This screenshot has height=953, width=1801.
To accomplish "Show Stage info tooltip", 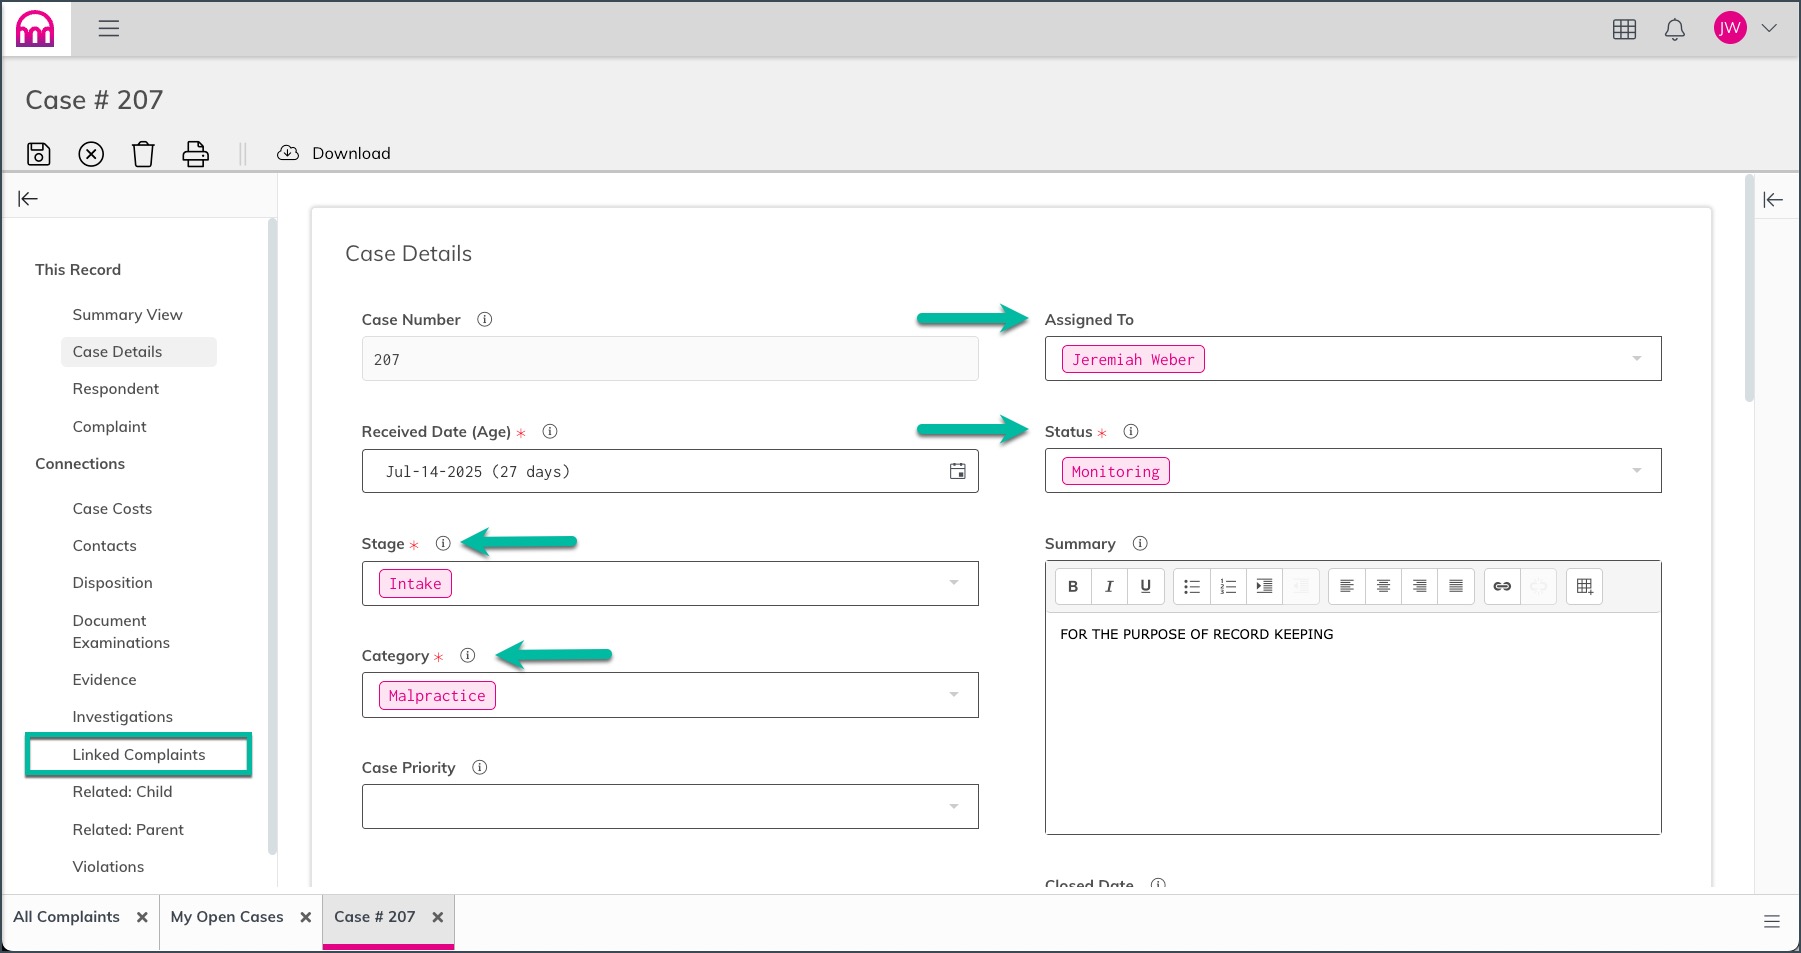I will pyautogui.click(x=443, y=544).
